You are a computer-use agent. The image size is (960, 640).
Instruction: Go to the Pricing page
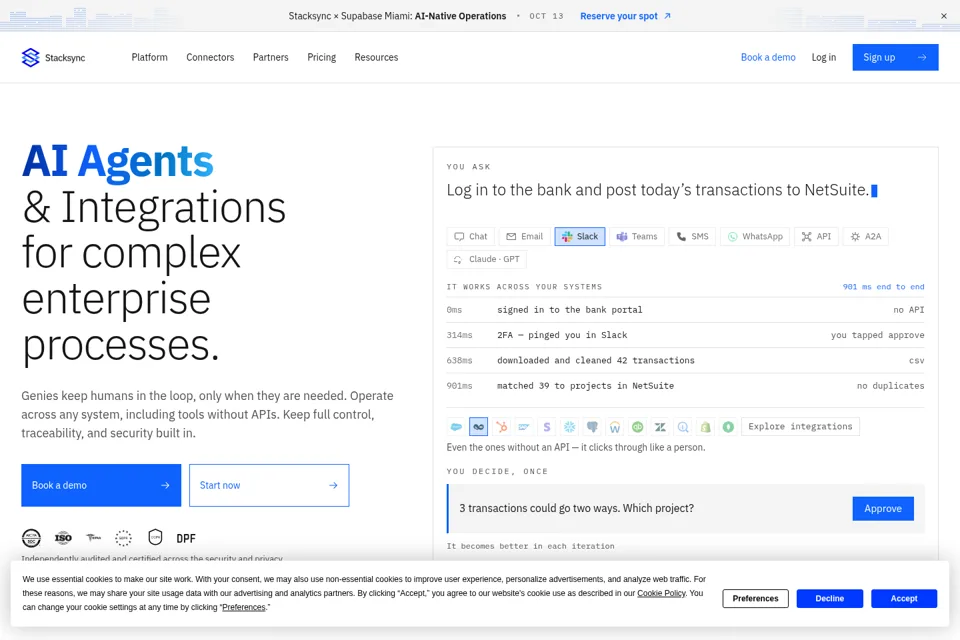coord(321,57)
